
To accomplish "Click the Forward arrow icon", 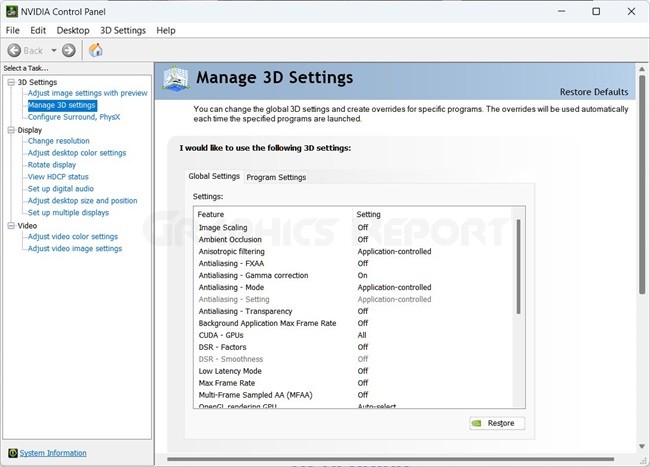I will 69,51.
